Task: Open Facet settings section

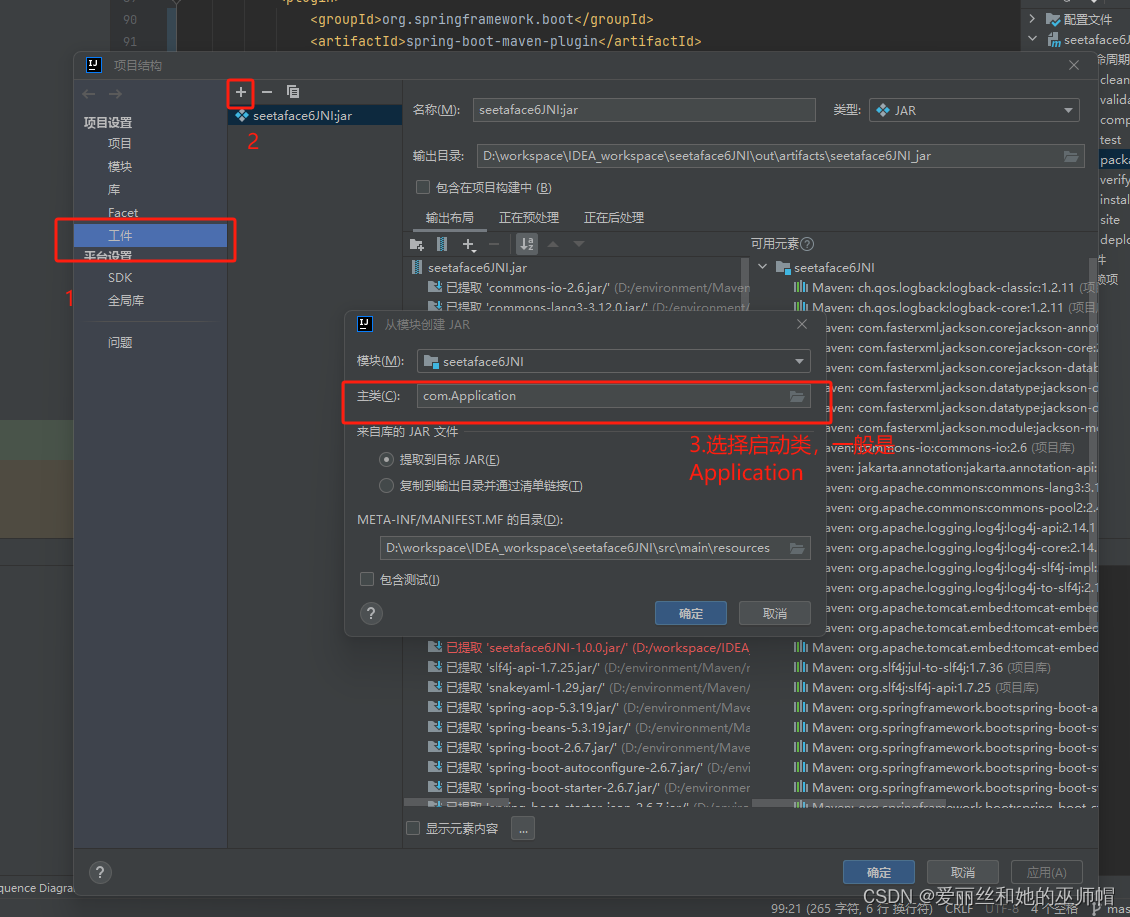Action: coord(123,213)
